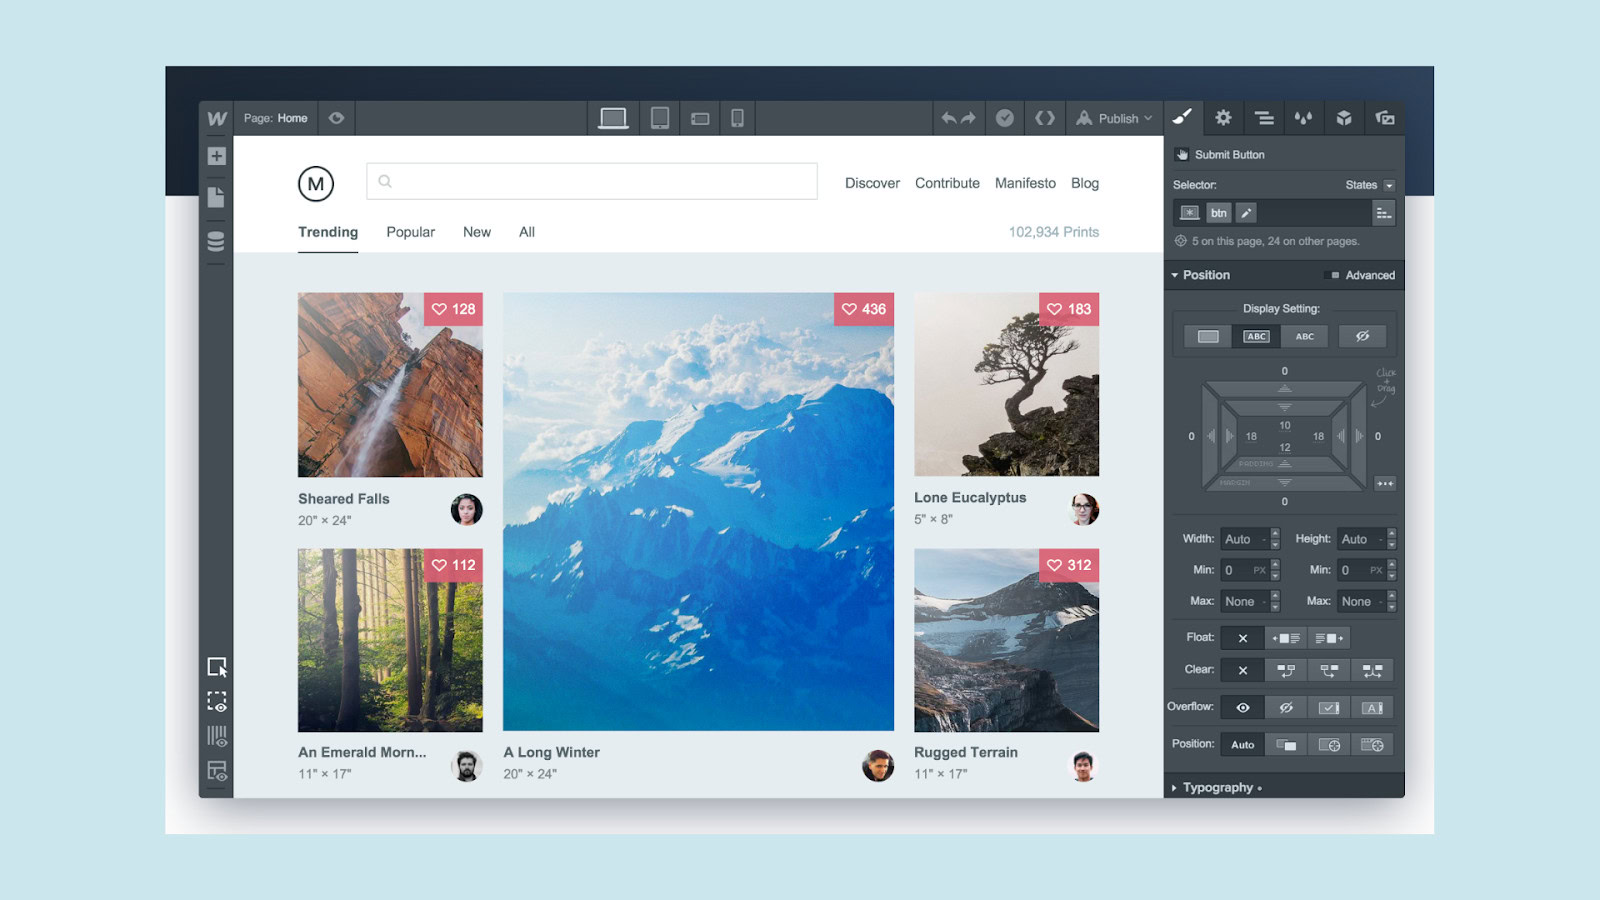Open the Publish dropdown
Viewport: 1600px width, 900px height.
pyautogui.click(x=1114, y=118)
